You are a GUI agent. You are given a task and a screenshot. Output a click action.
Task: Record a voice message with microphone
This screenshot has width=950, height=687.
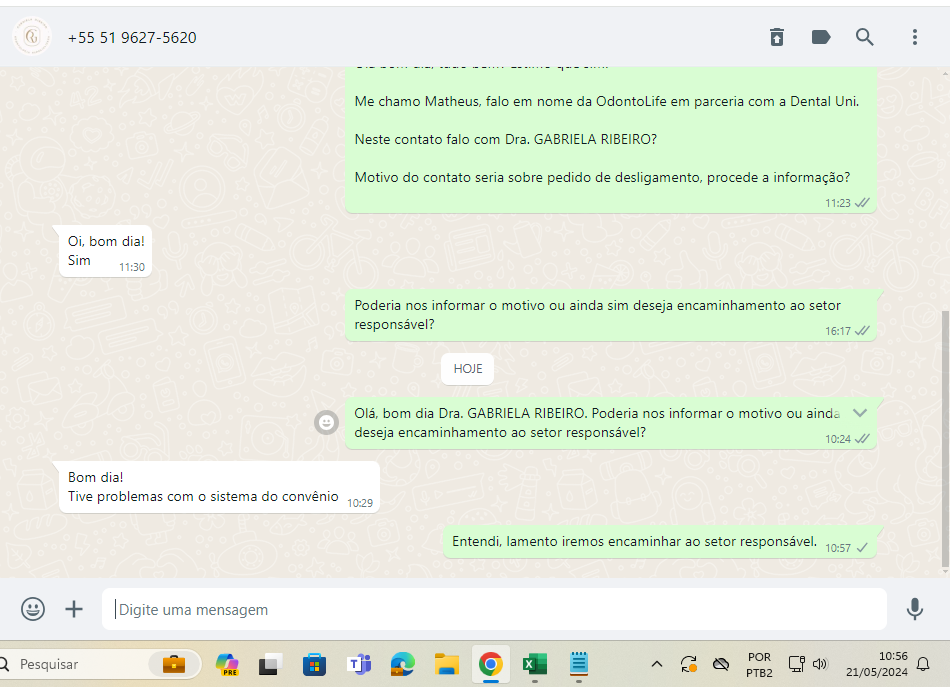(x=915, y=609)
